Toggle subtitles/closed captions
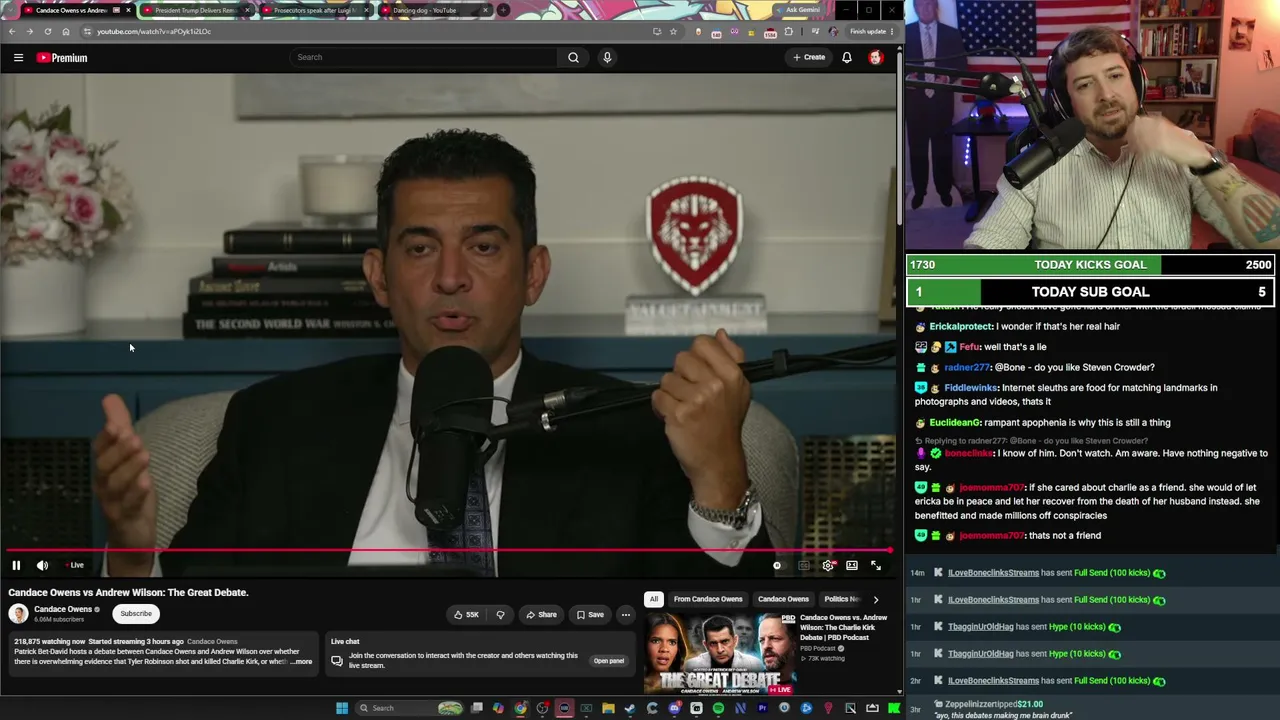Image resolution: width=1280 pixels, height=720 pixels. (803, 565)
